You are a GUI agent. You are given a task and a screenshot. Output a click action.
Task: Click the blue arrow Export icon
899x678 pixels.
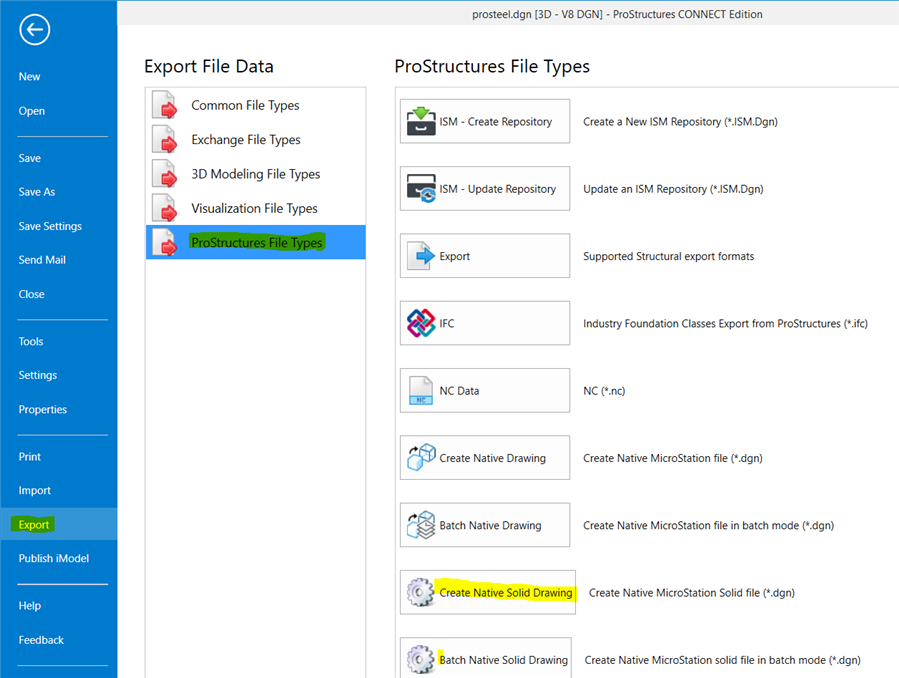pos(421,256)
